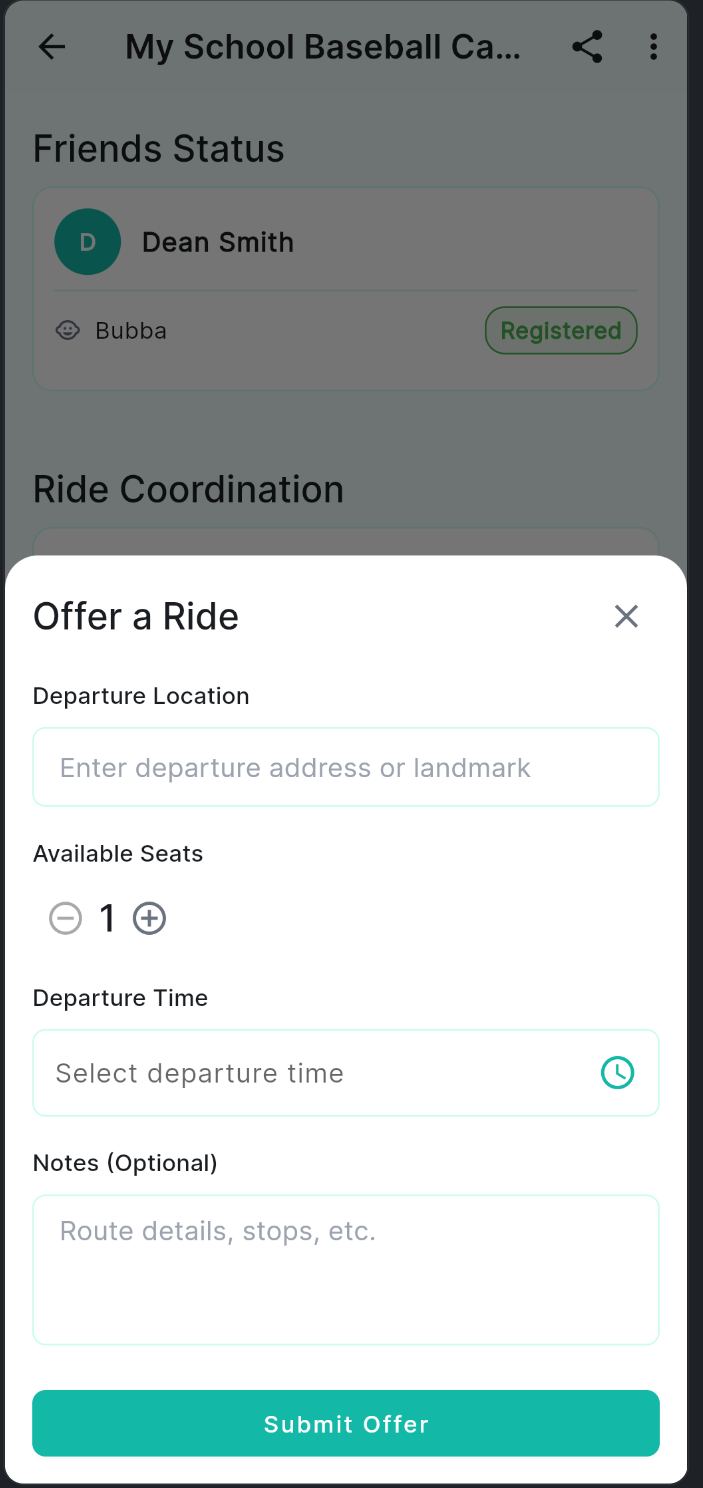Decrease available seats with the minus icon
Screen dimensions: 703x1488
(x=65, y=917)
